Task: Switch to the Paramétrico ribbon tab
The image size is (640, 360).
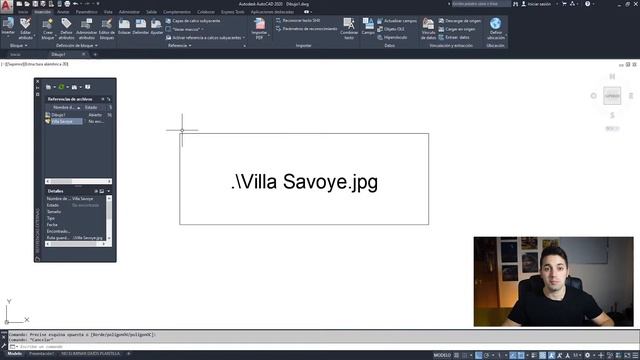Action: tap(87, 12)
